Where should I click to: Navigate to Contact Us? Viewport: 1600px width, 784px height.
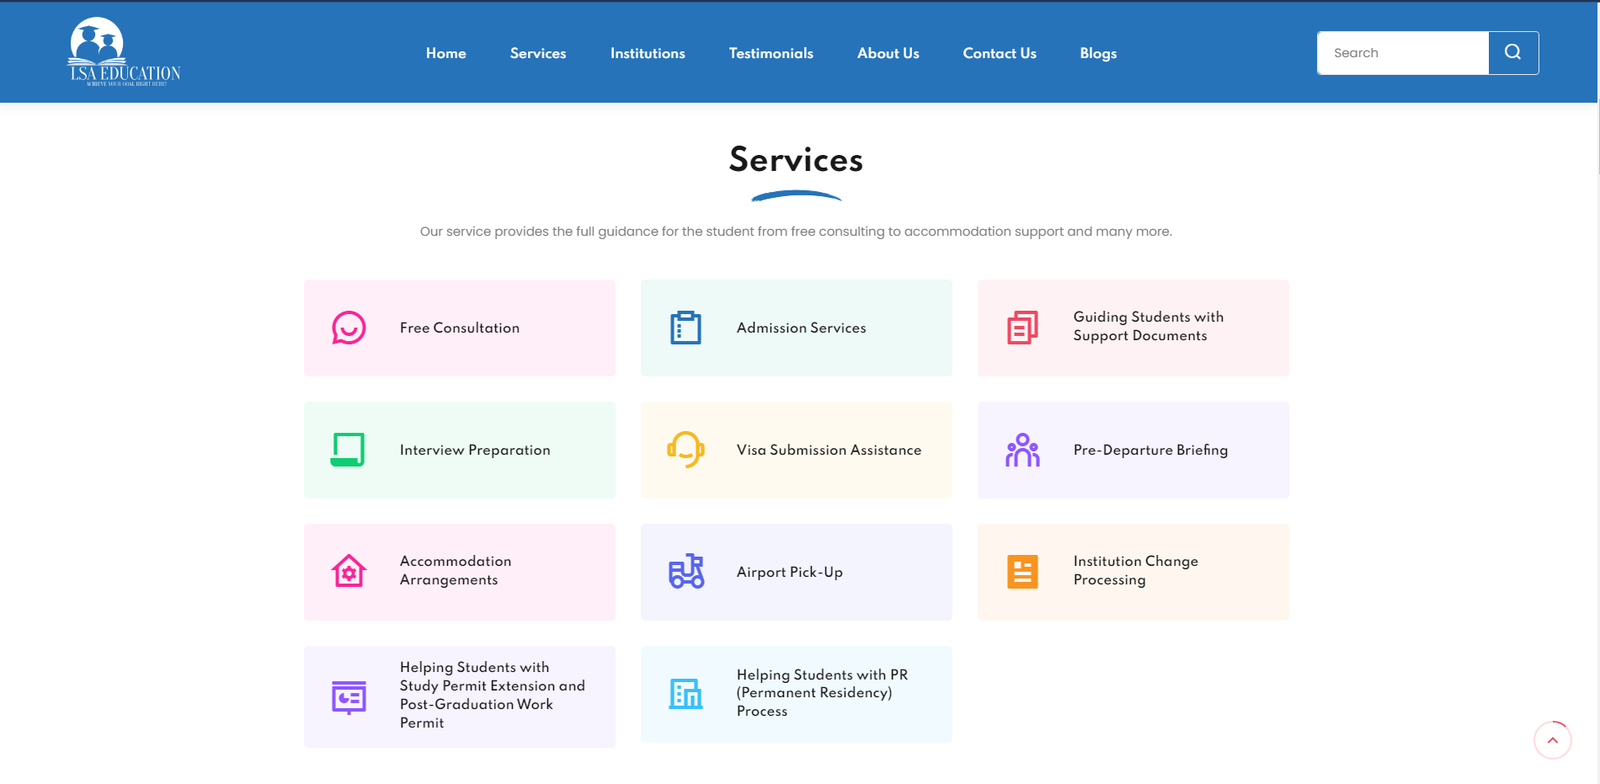[x=999, y=54]
